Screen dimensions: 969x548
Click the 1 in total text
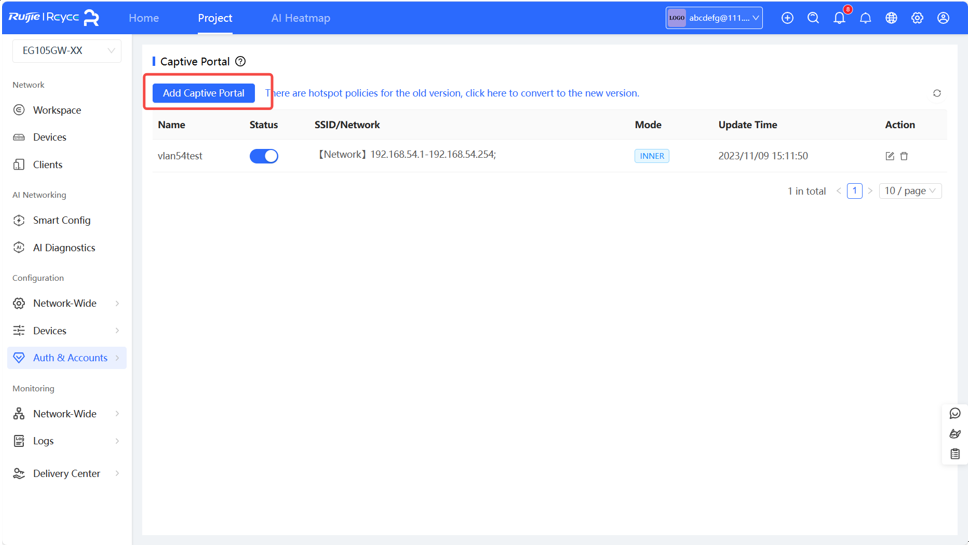coord(806,191)
